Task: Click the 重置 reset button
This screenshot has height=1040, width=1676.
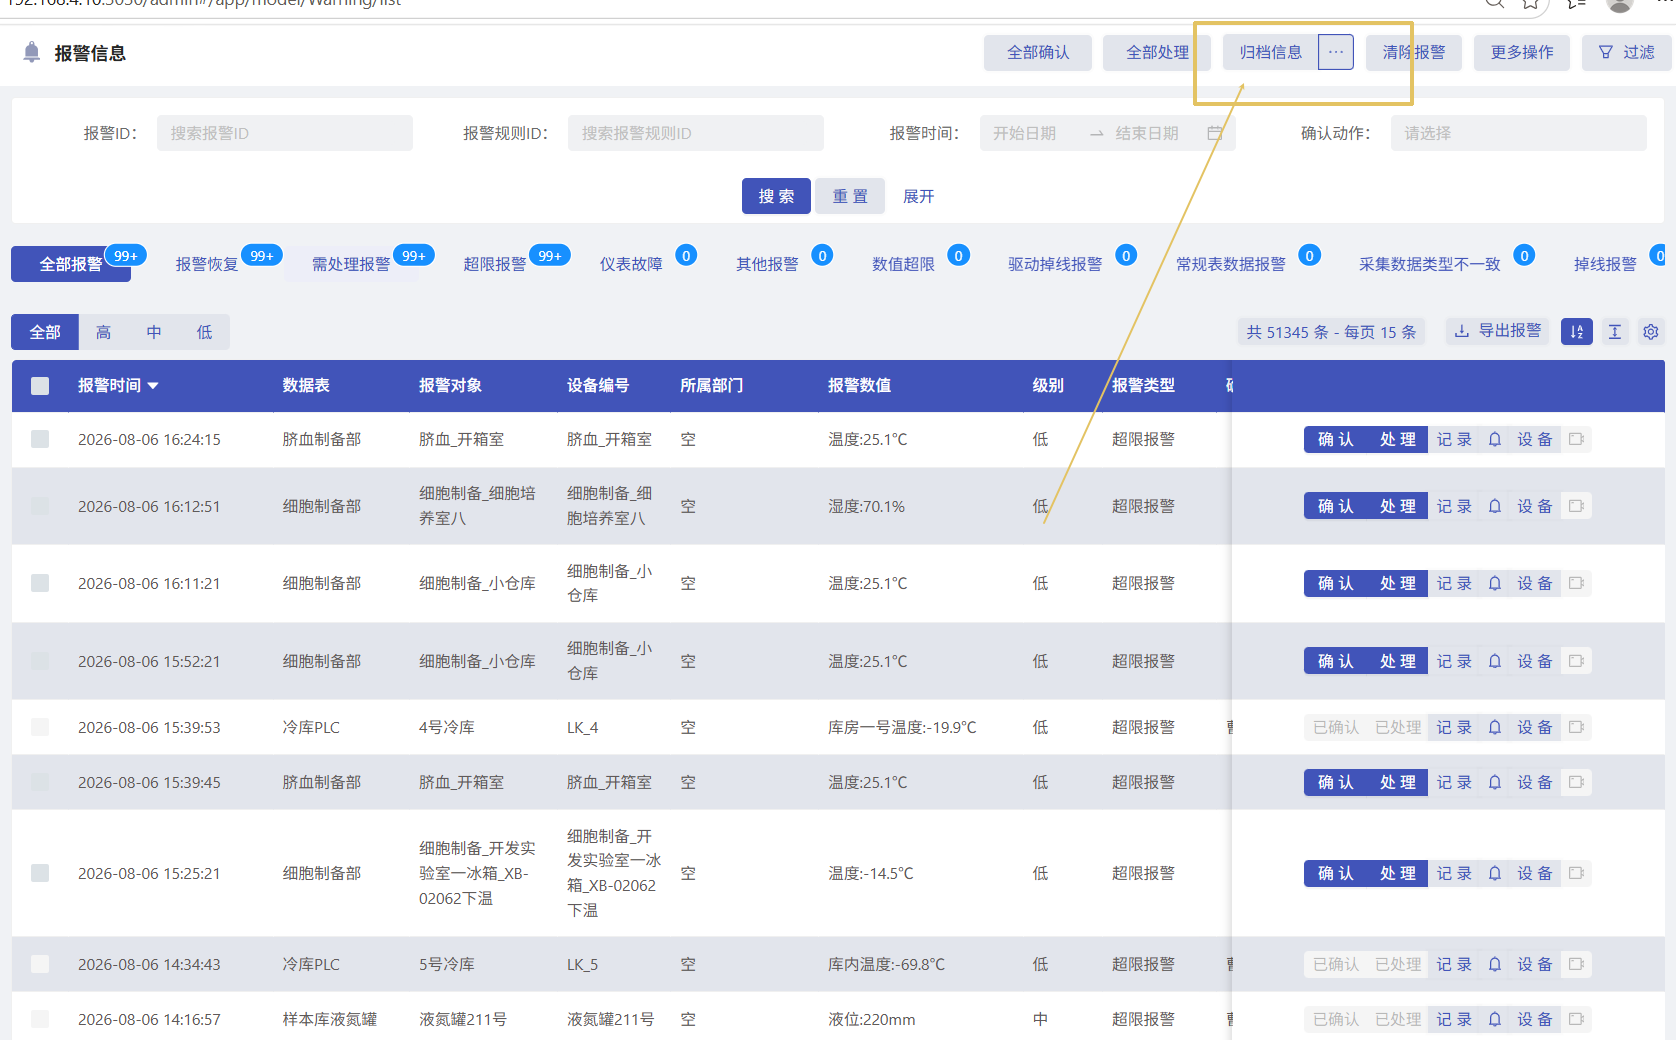Action: point(850,196)
